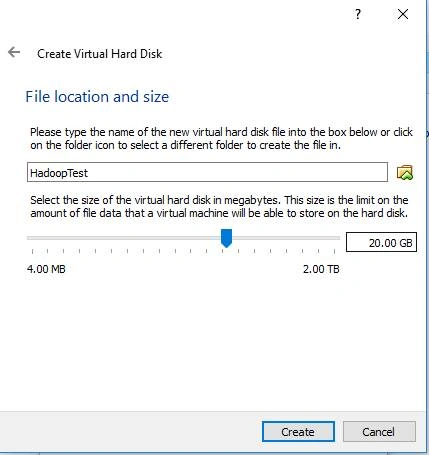Go back using the left arrow icon
This screenshot has height=455, width=429.
coord(14,52)
